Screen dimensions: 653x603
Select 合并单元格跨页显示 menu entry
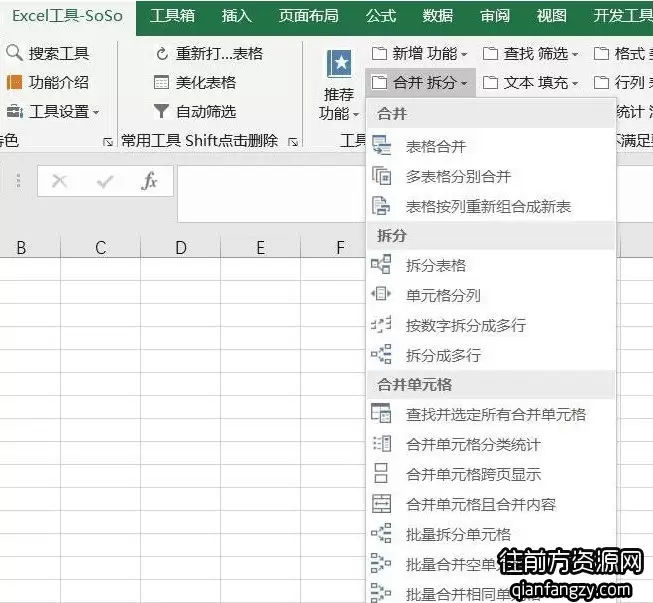[x=491, y=474]
